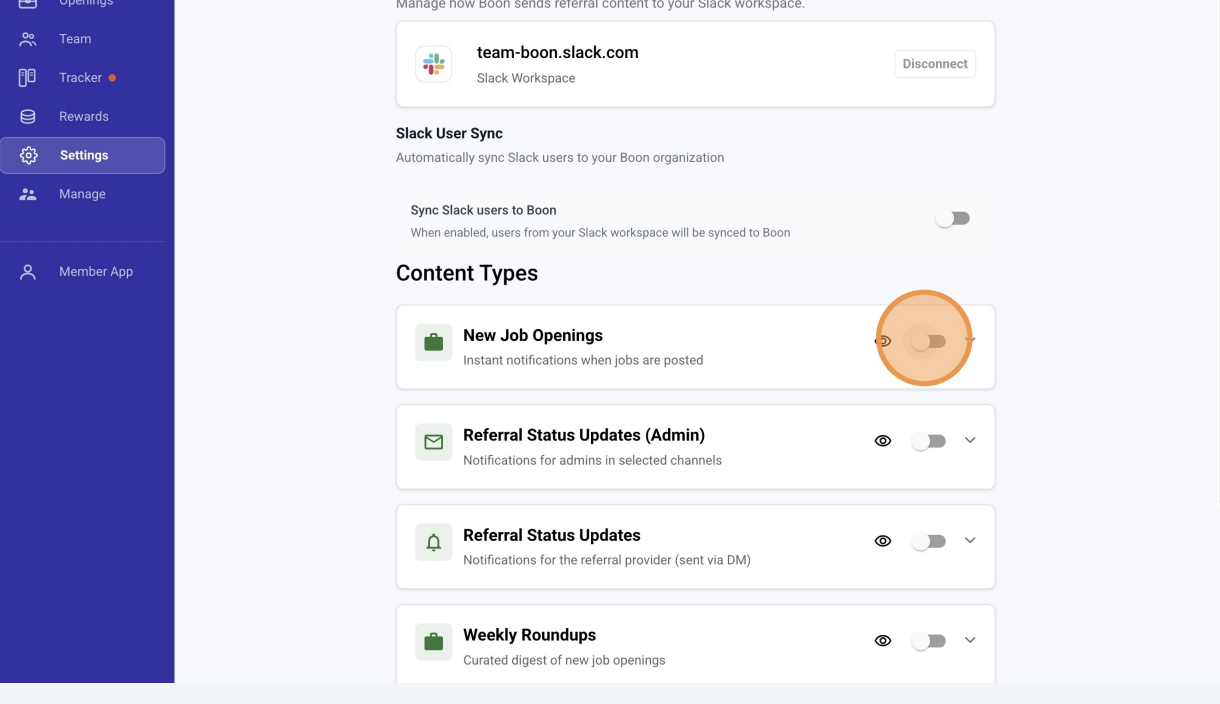Click the Manage users icon in sidebar
1220x704 pixels.
(x=28, y=194)
